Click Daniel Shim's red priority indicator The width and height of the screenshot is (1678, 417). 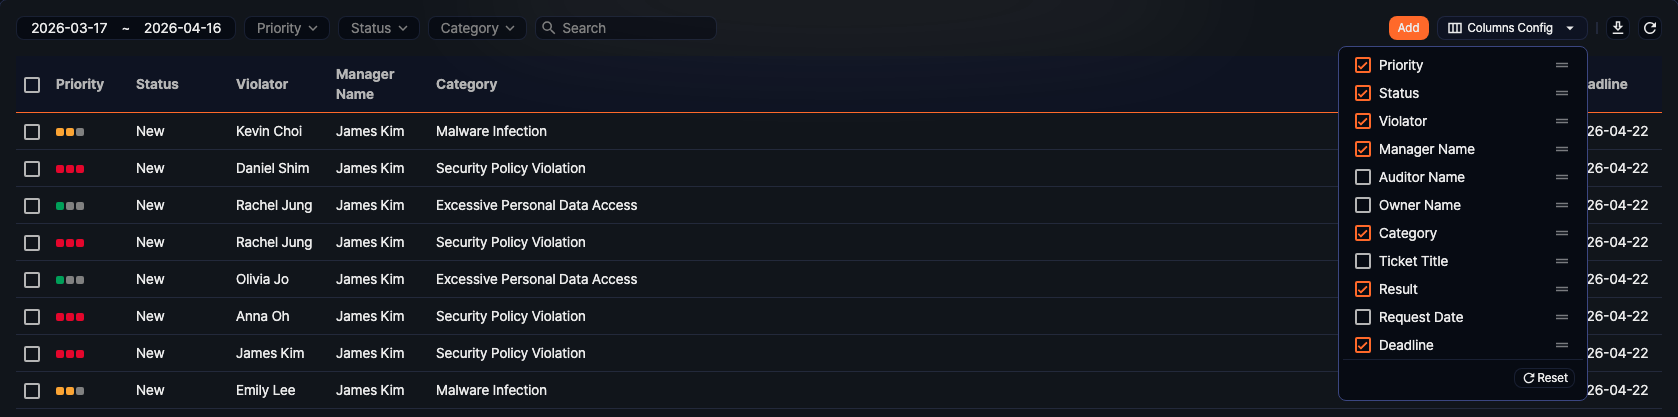click(70, 169)
